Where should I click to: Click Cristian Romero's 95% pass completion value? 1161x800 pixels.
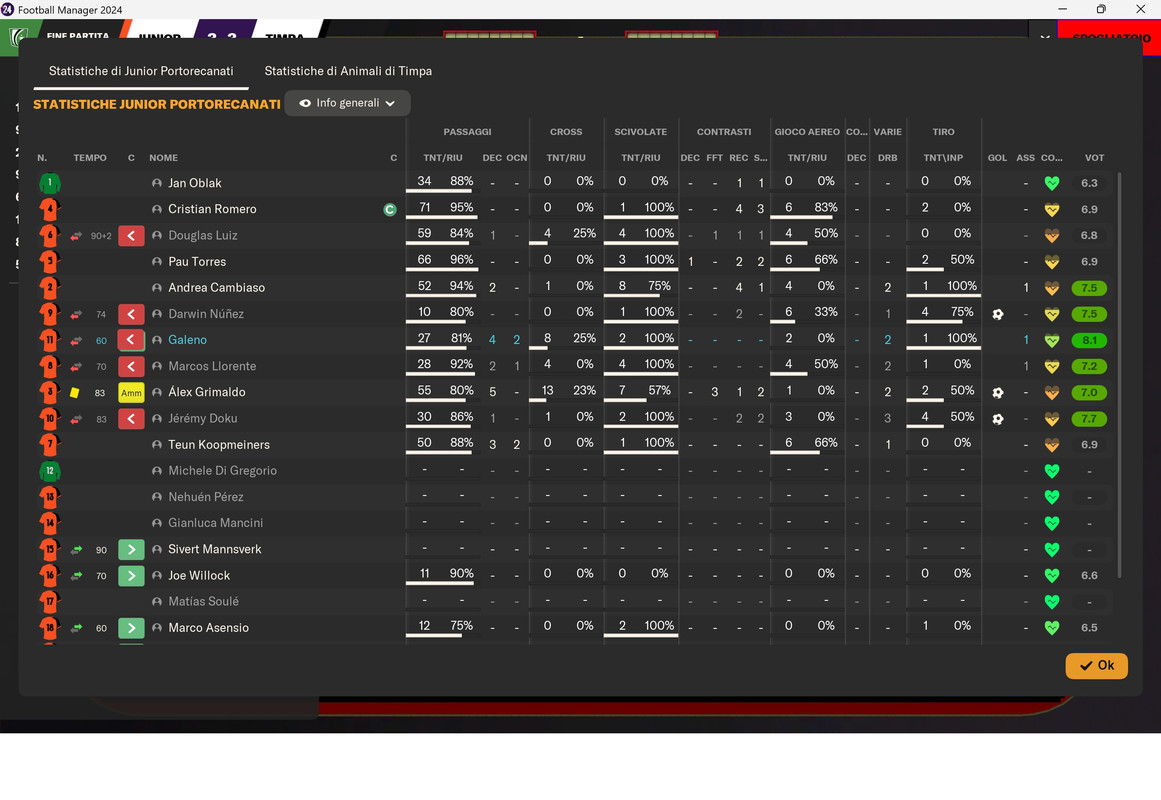pos(461,207)
